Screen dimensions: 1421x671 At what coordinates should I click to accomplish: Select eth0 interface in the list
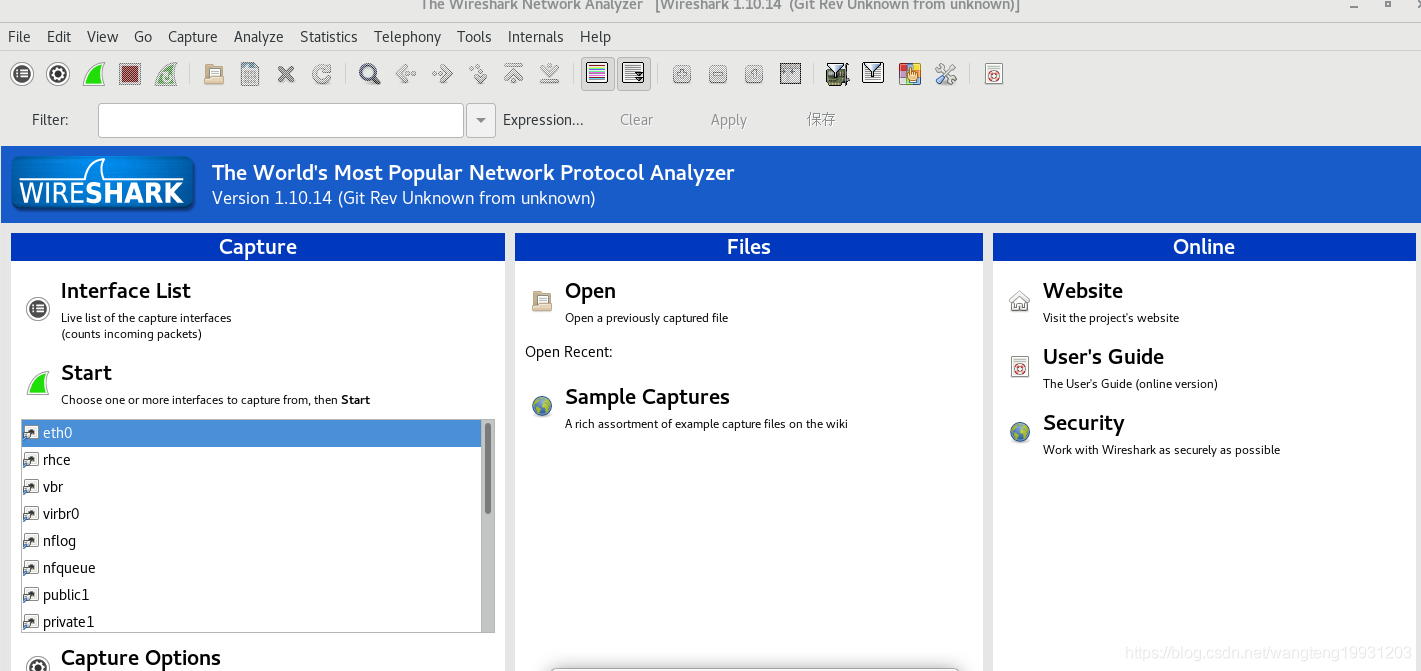pos(251,433)
